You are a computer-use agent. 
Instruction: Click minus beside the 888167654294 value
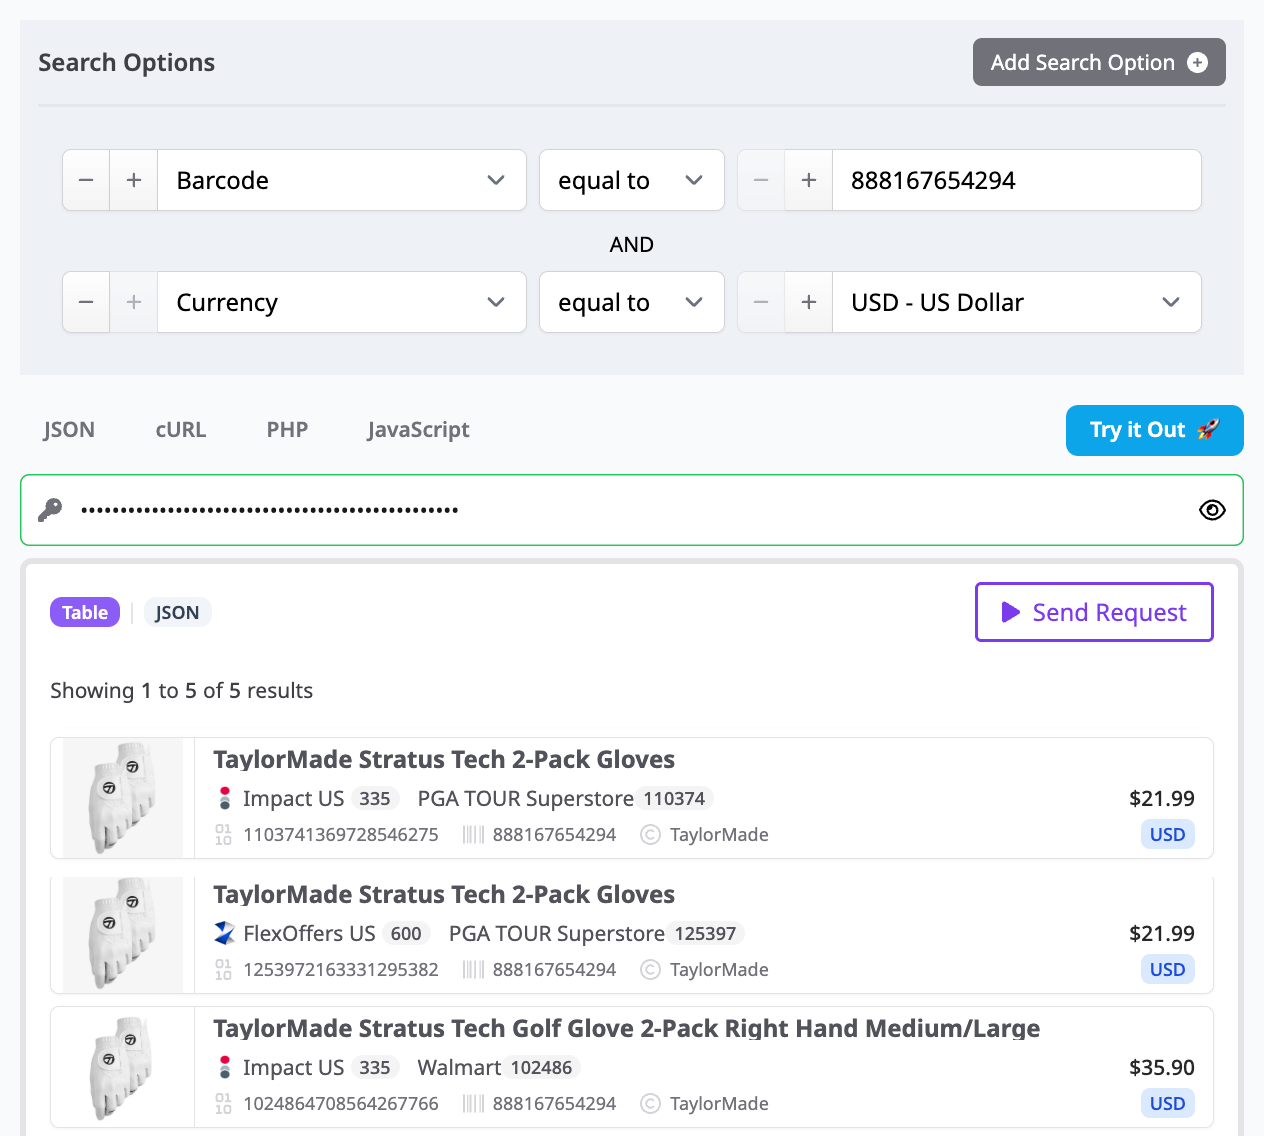pos(761,180)
